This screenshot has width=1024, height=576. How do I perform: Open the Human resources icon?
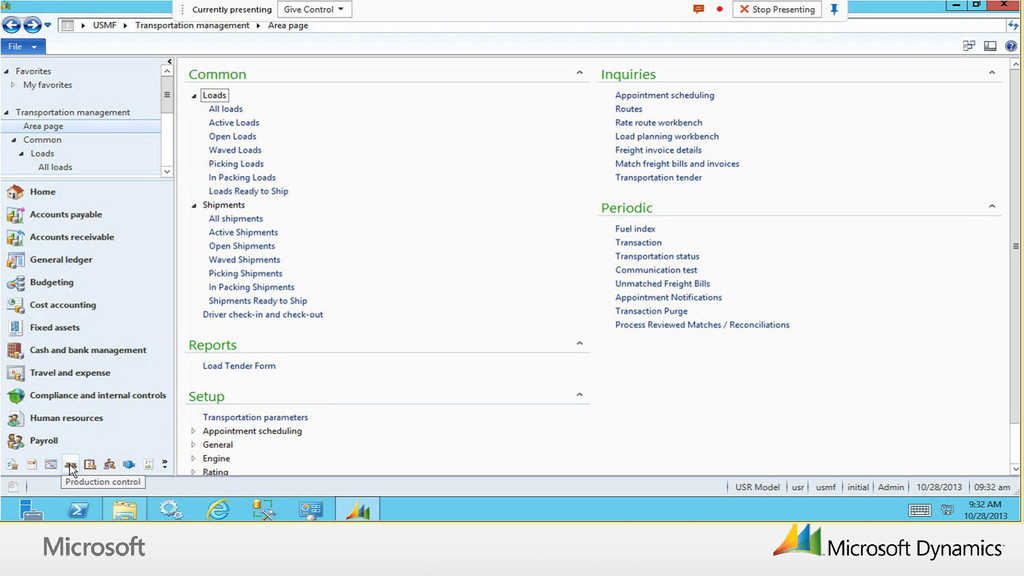click(x=15, y=418)
